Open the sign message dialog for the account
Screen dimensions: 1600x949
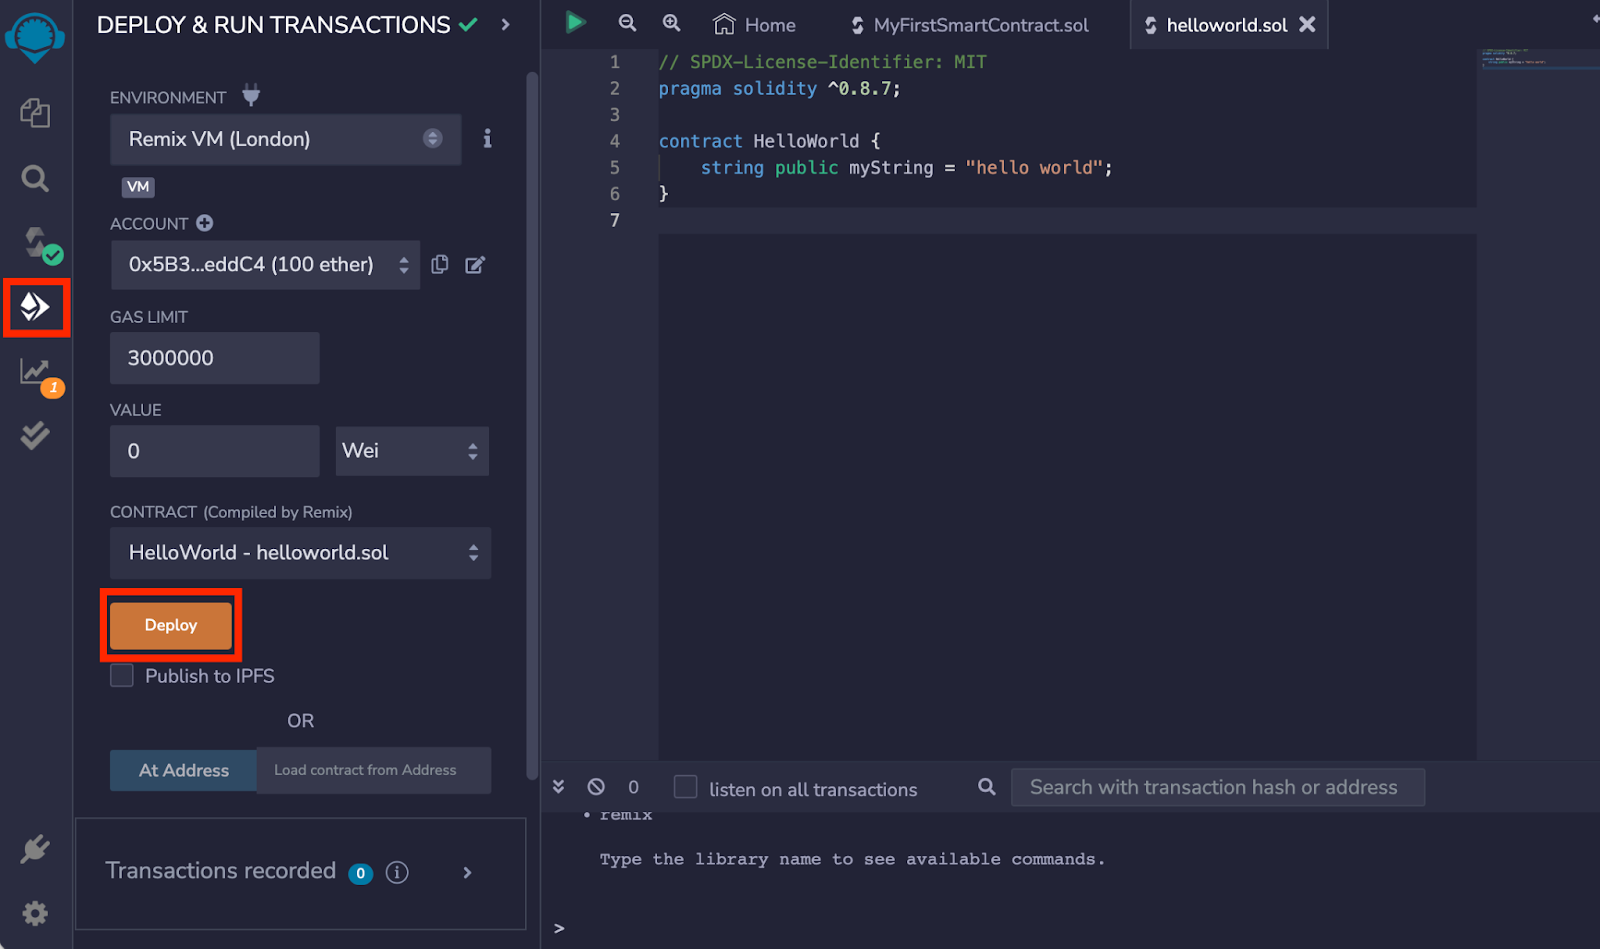tap(475, 264)
